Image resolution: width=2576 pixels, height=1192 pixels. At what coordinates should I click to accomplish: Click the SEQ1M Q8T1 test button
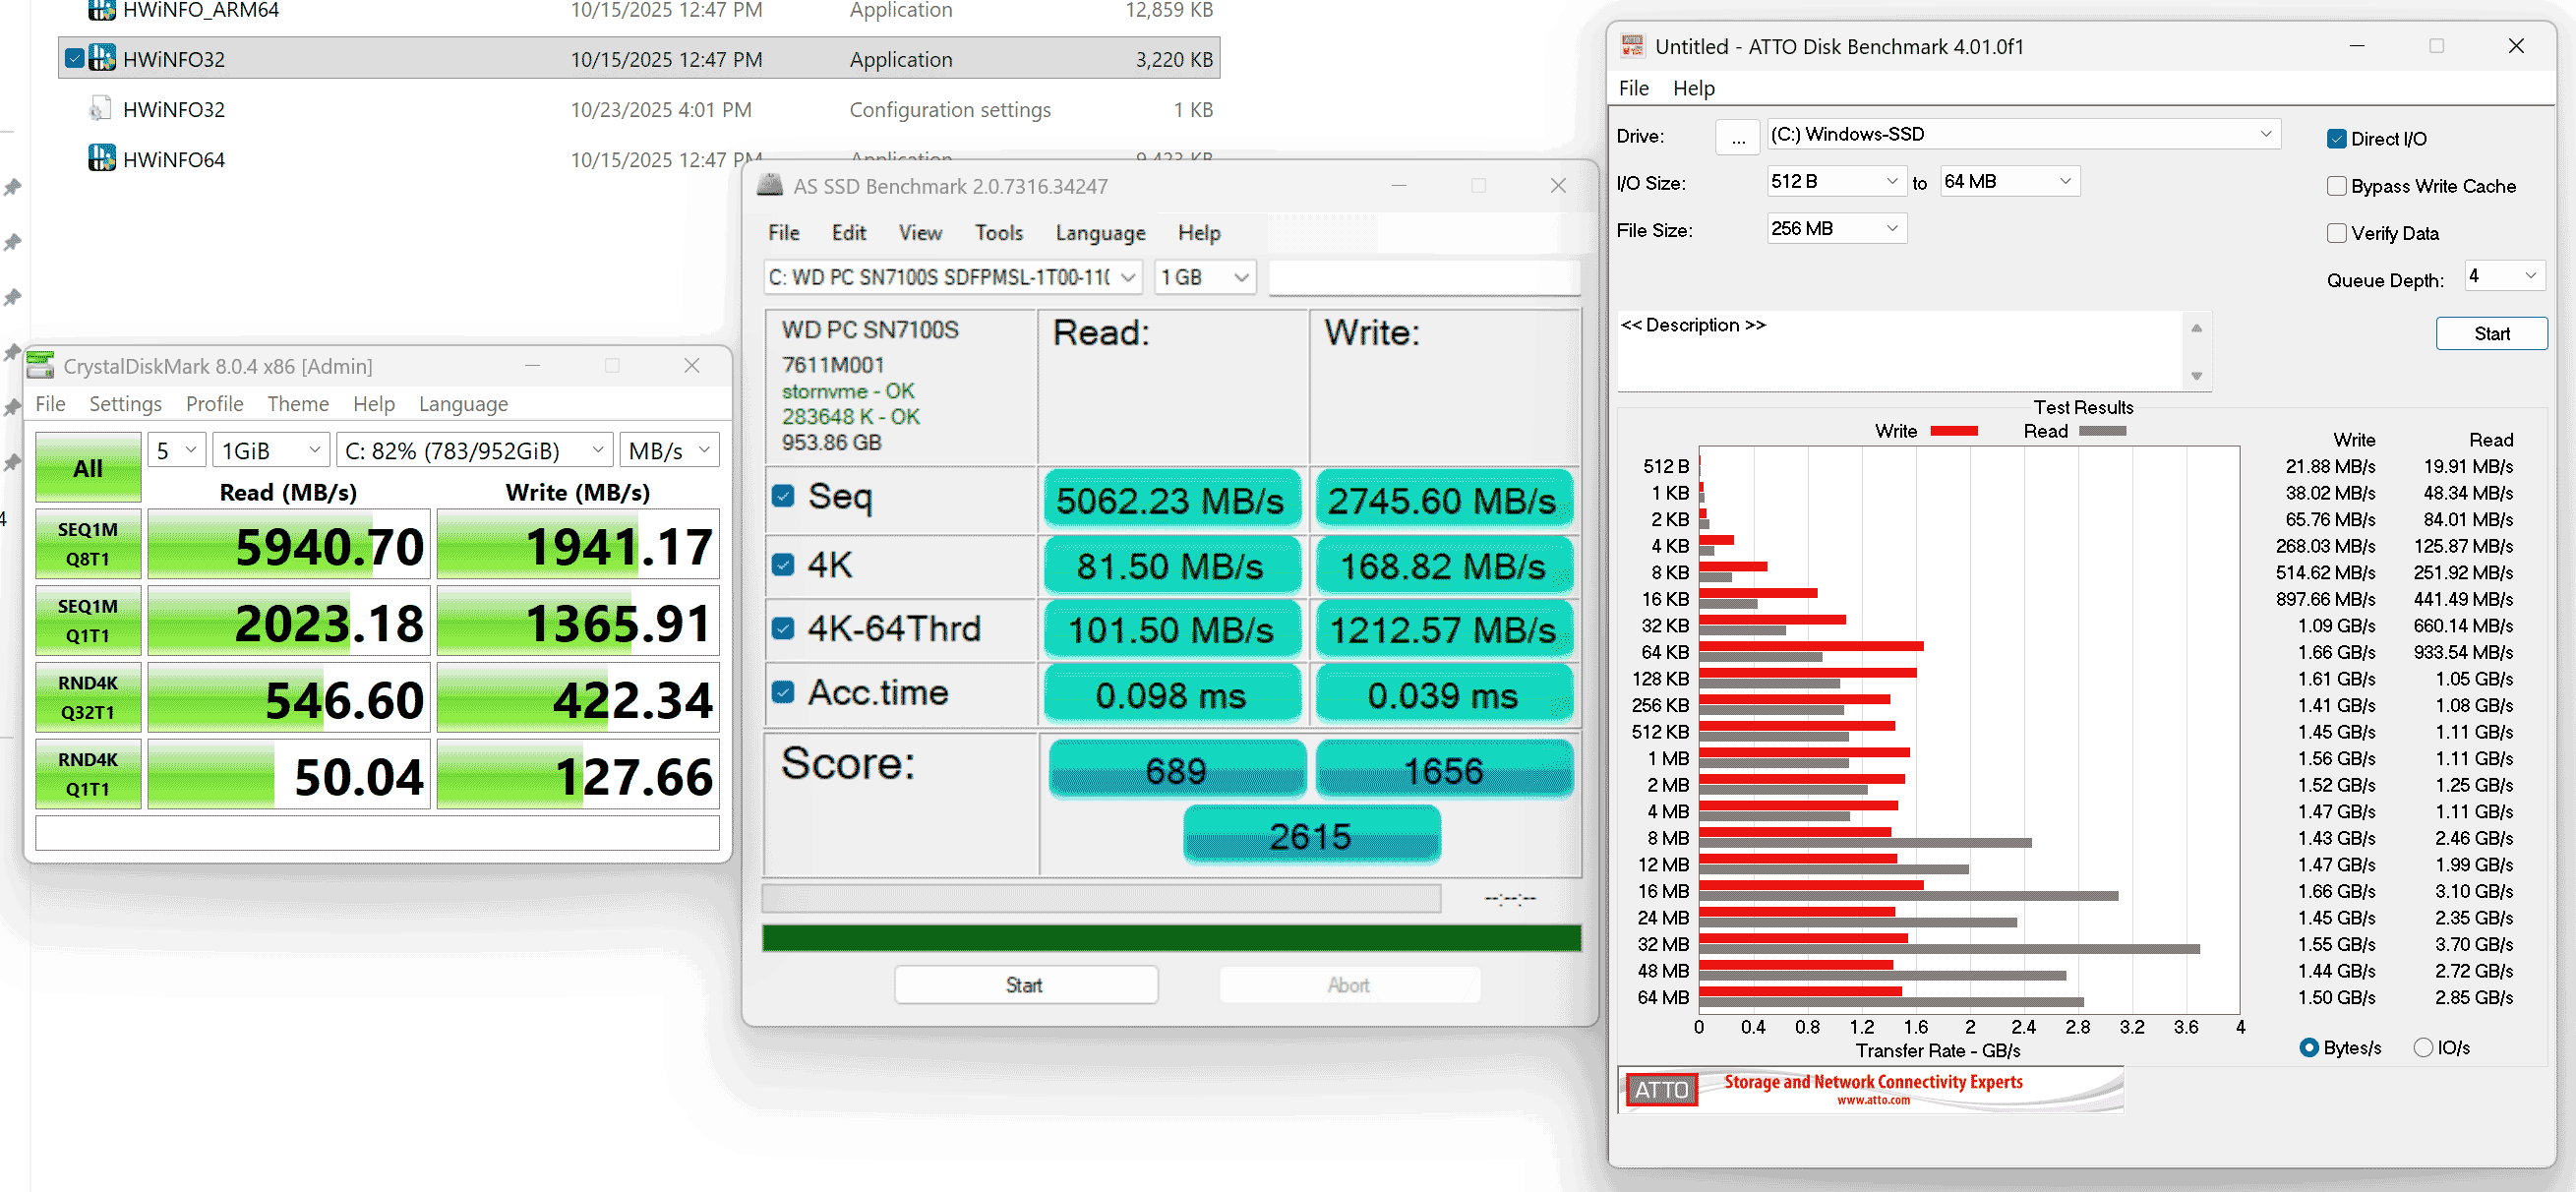tap(88, 544)
